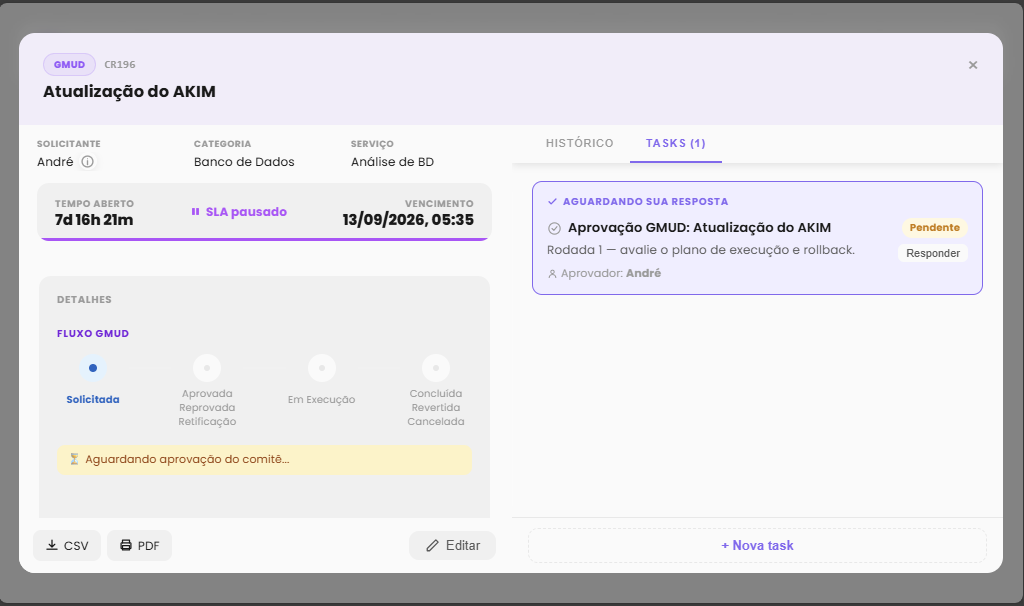Click the SLA pausado status text
The image size is (1024, 606).
pyautogui.click(x=246, y=212)
